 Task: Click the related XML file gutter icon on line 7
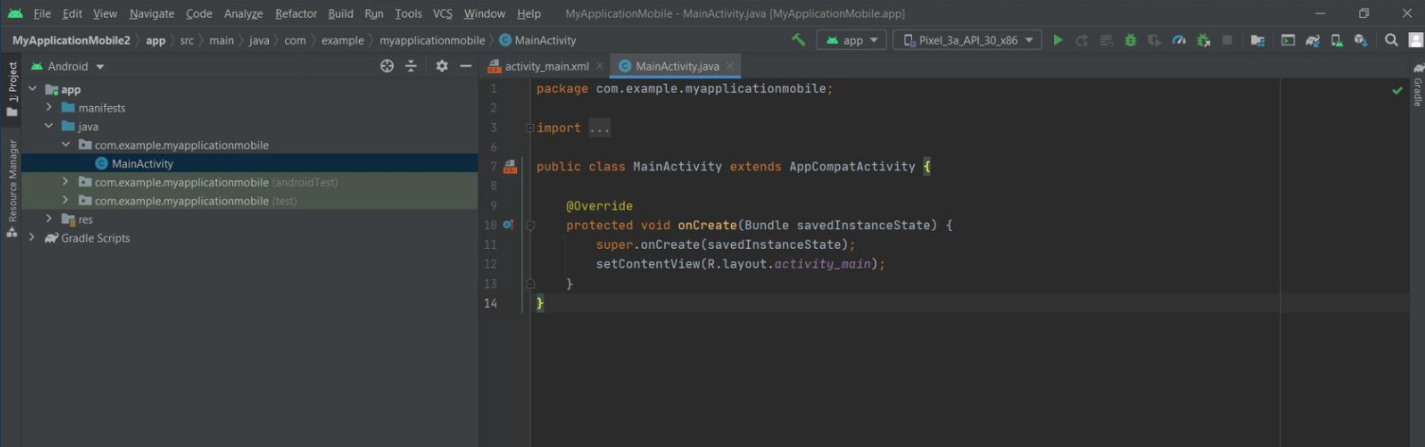pyautogui.click(x=510, y=166)
